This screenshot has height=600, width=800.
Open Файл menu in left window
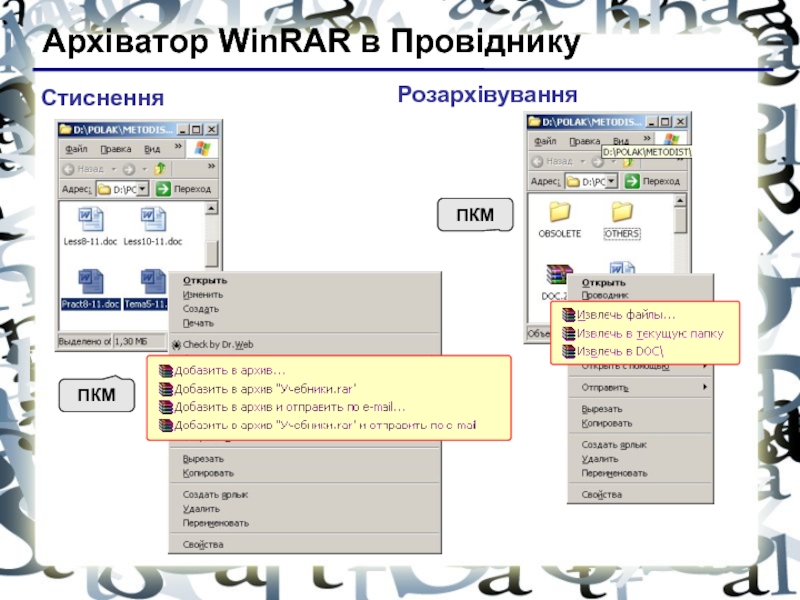pos(77,149)
